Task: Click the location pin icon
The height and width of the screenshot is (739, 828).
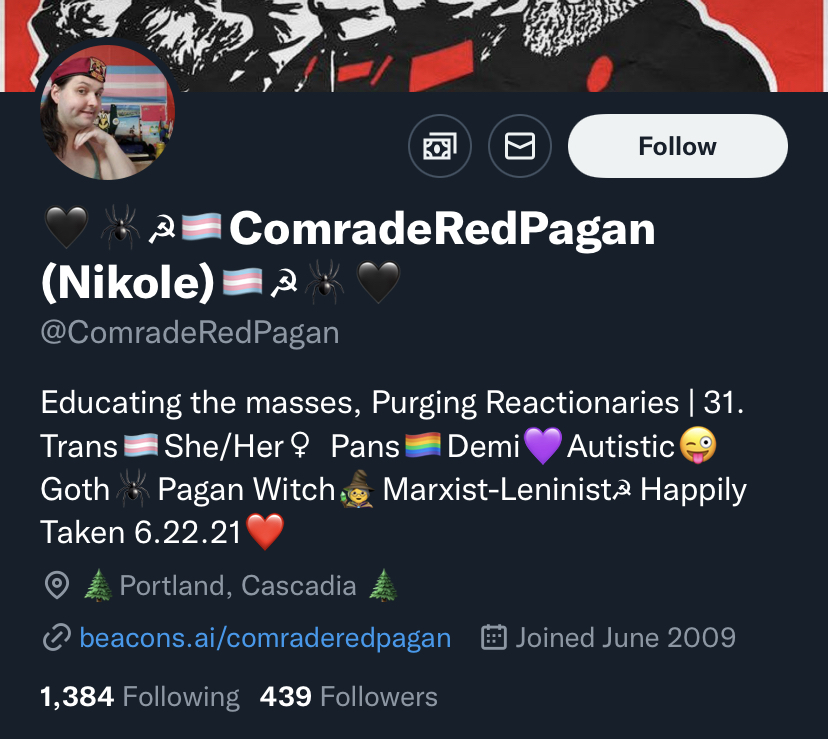Action: pos(57,585)
